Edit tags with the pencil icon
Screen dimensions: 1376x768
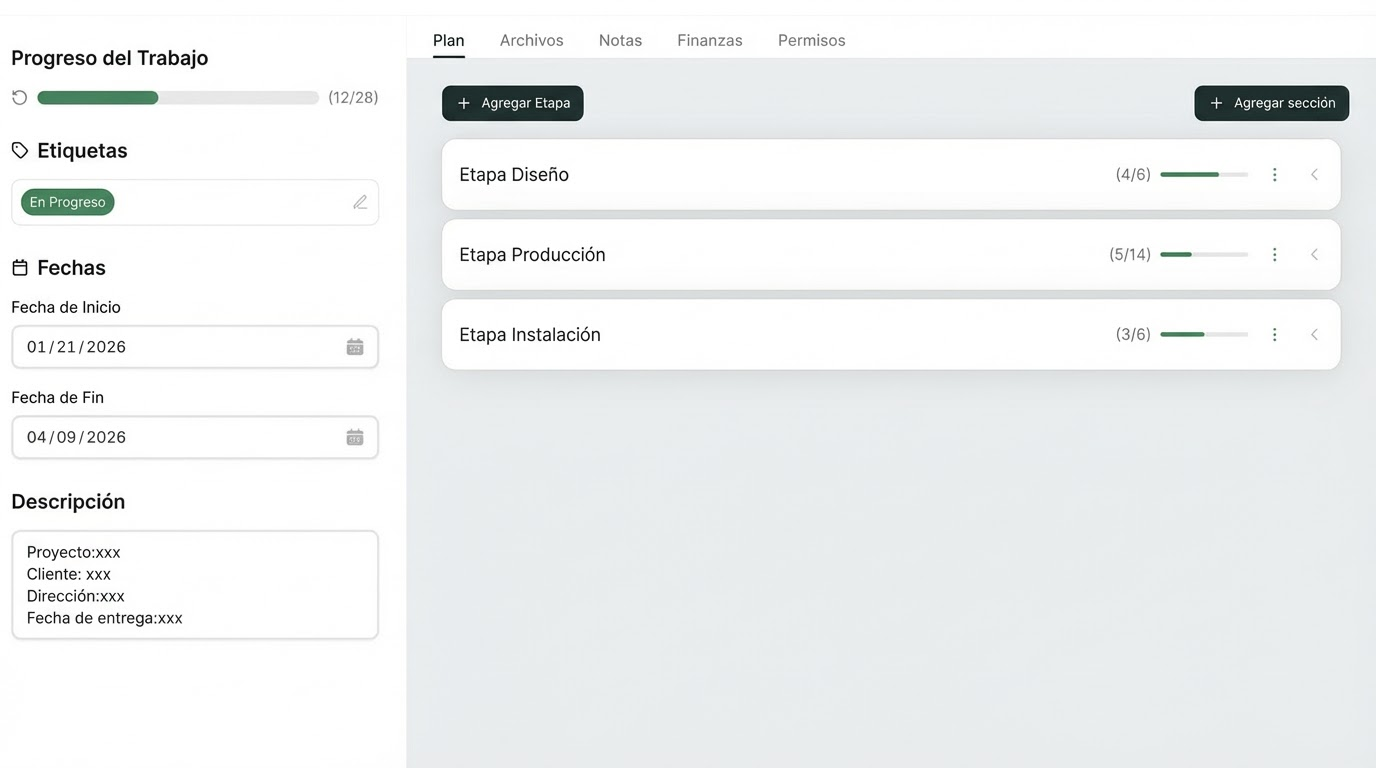[x=360, y=202]
